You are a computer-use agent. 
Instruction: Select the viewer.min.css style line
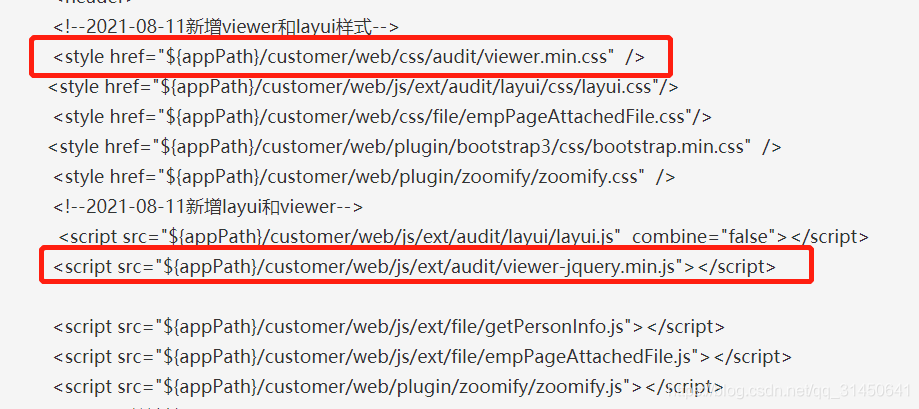pos(349,57)
